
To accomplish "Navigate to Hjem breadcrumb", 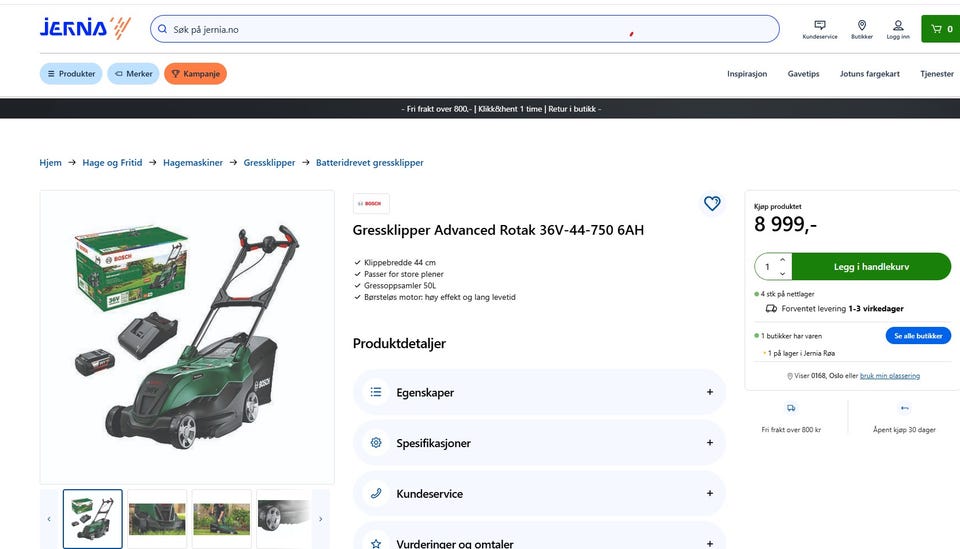I will [x=50, y=162].
